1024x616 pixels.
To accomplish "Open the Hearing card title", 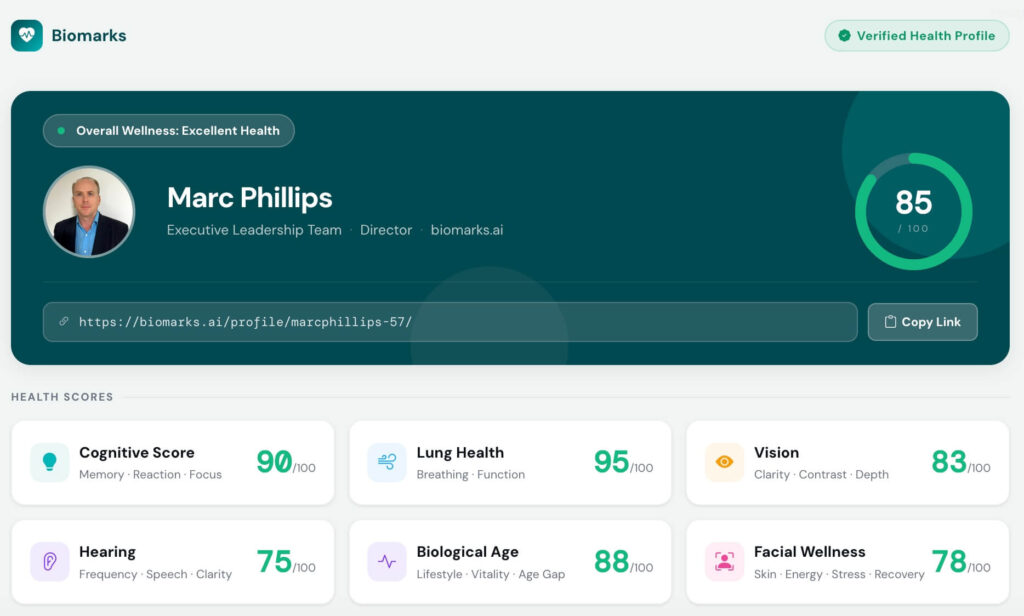I will [x=107, y=552].
